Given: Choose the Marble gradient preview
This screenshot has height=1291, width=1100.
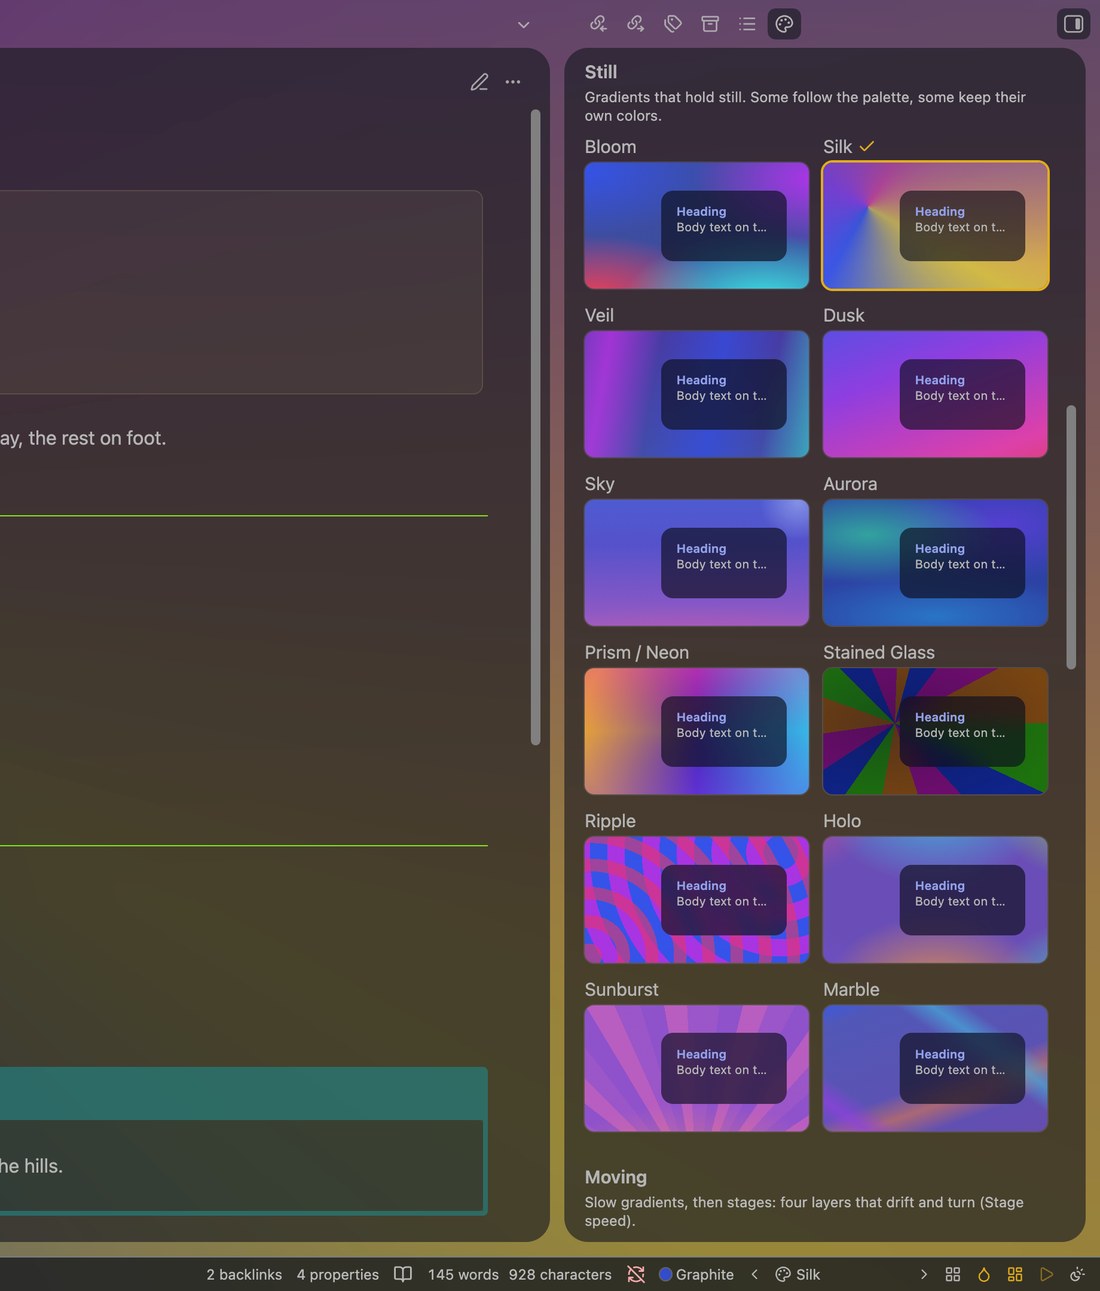Looking at the screenshot, I should (x=935, y=1068).
